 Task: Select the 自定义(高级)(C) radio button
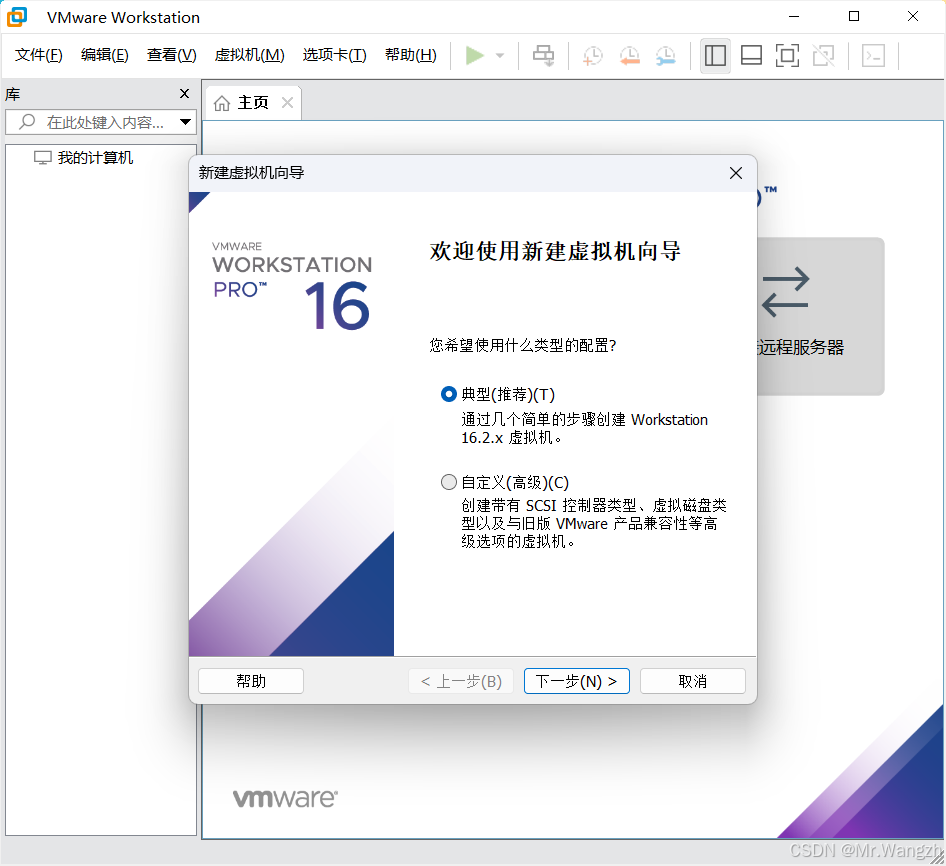[449, 482]
